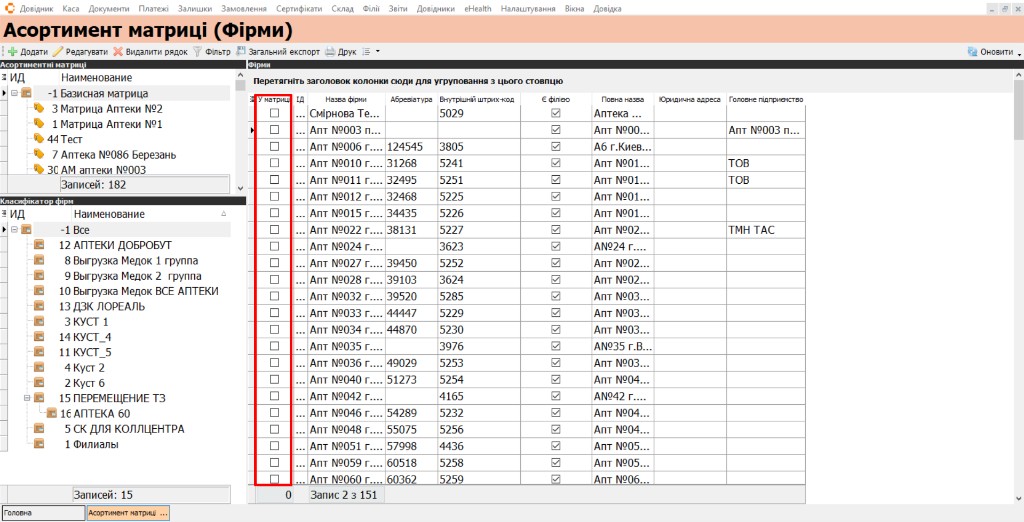Click the orange application logo icon

9,8
